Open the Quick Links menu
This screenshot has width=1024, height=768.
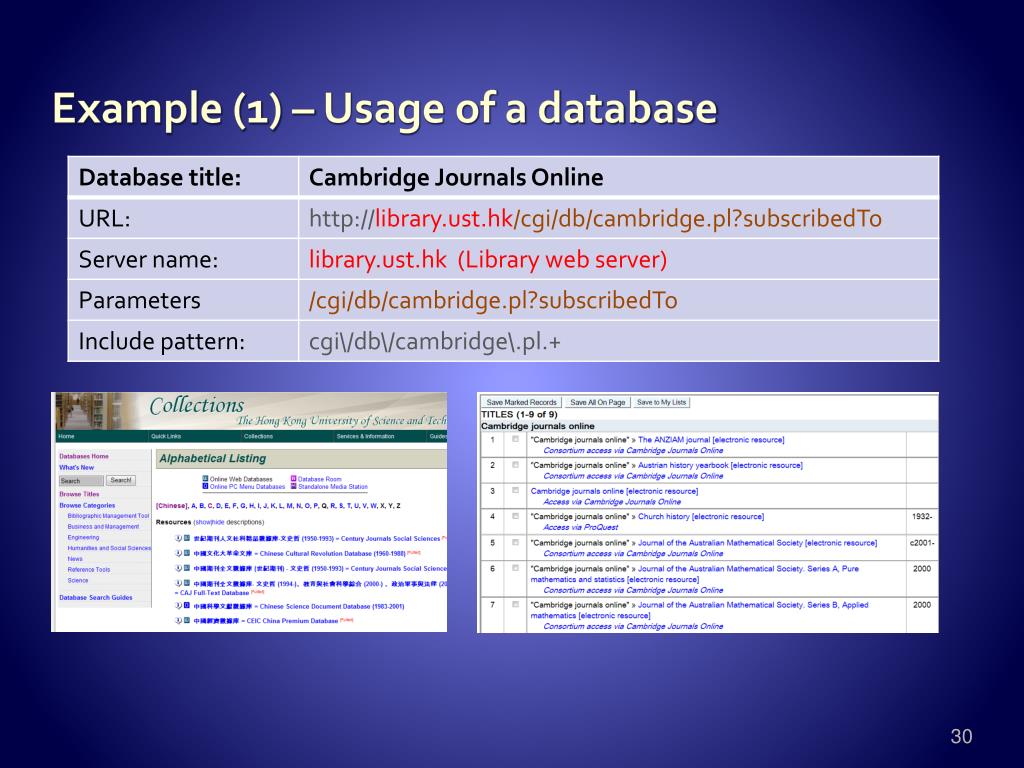click(x=166, y=436)
